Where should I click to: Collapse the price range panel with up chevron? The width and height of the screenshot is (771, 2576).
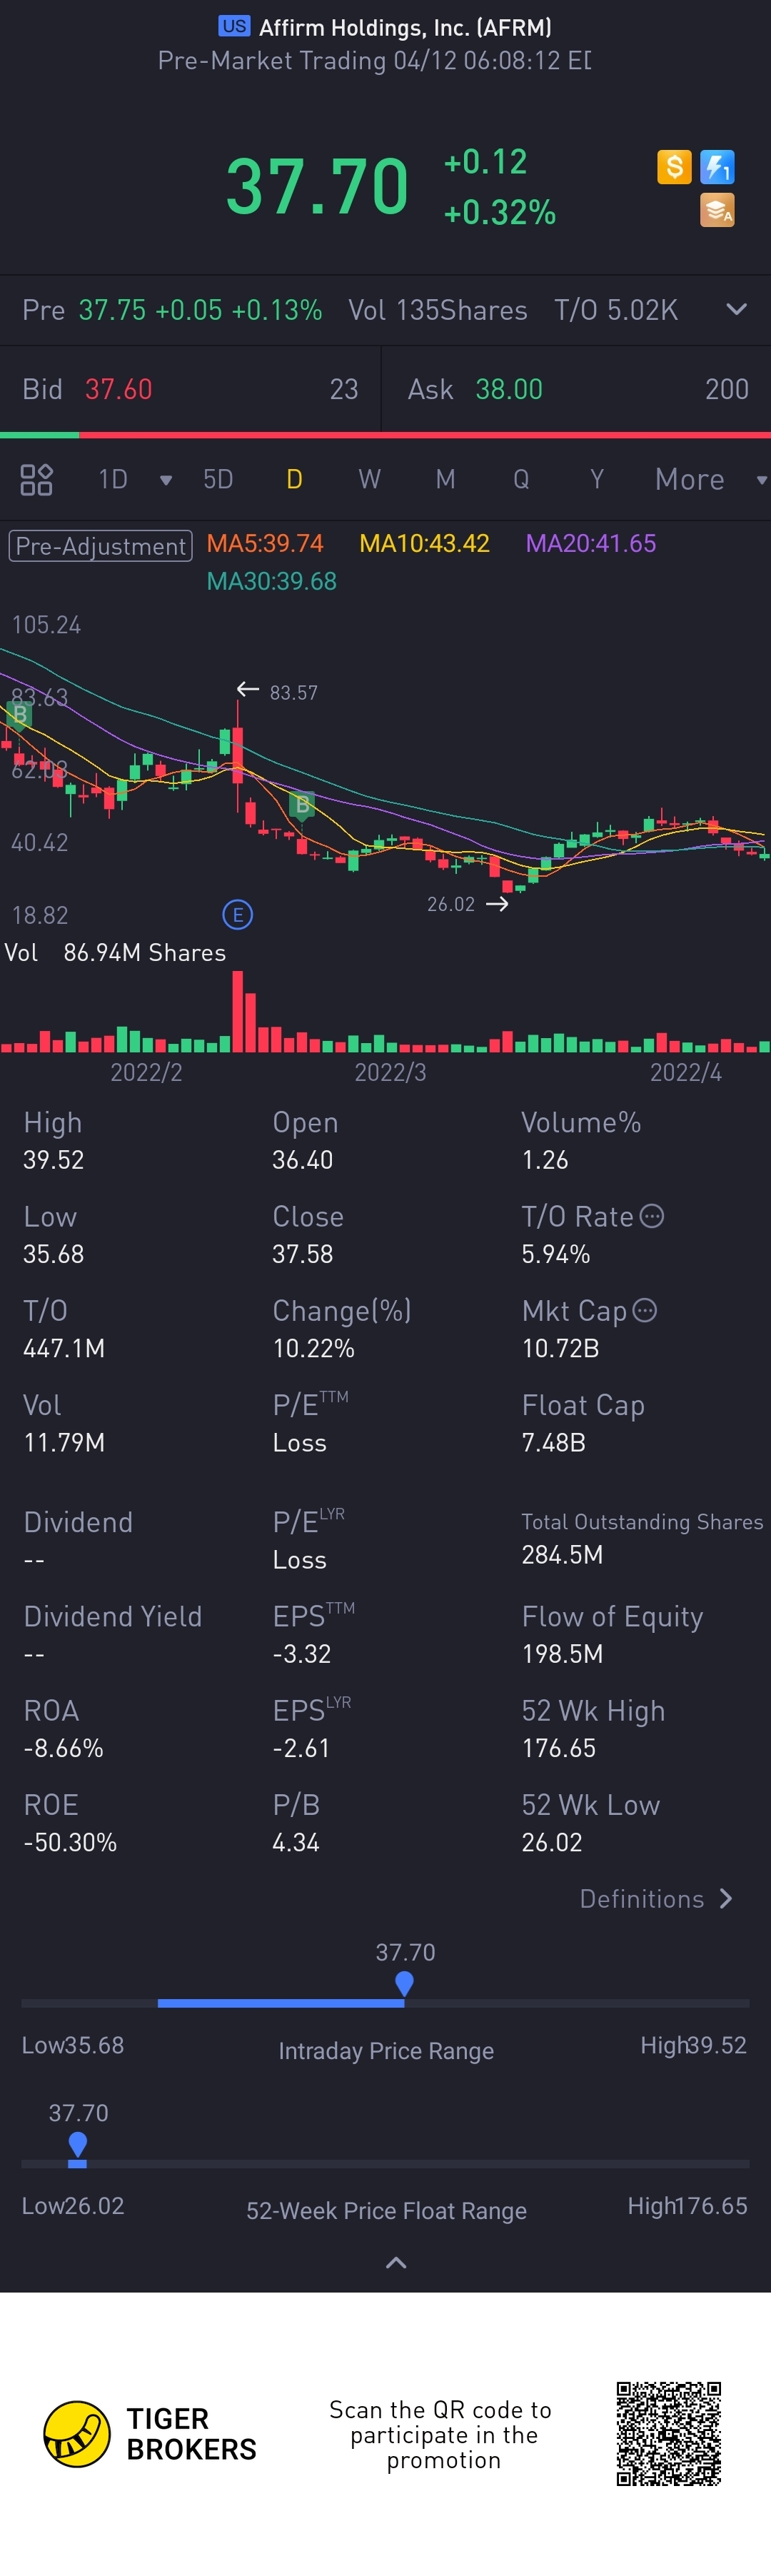click(396, 2263)
